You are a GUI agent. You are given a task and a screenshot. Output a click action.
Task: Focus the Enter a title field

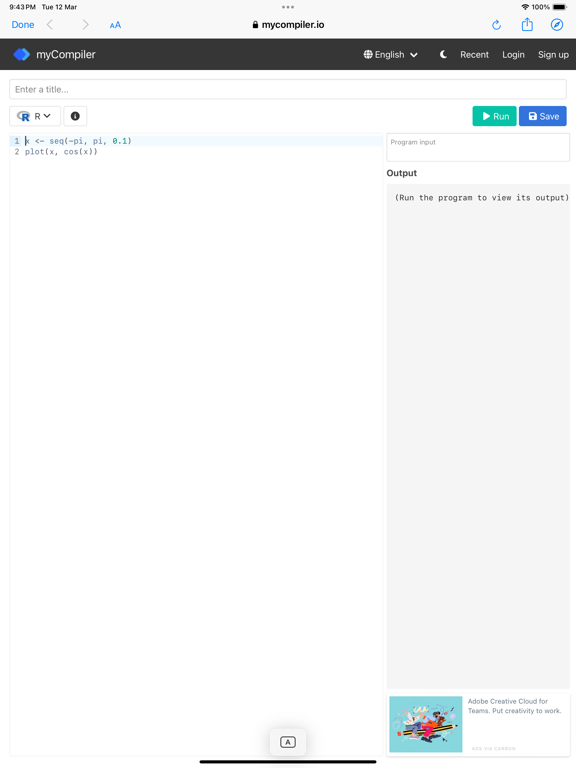288,90
